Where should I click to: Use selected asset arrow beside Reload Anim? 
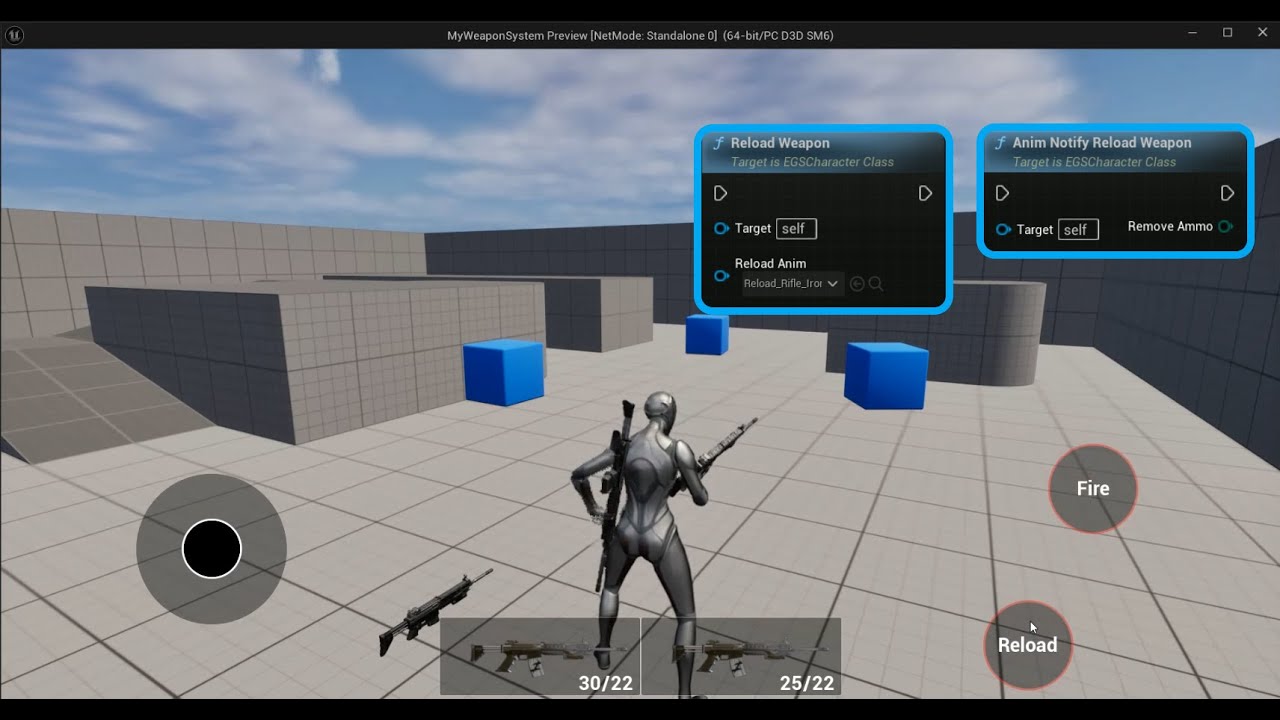857,284
